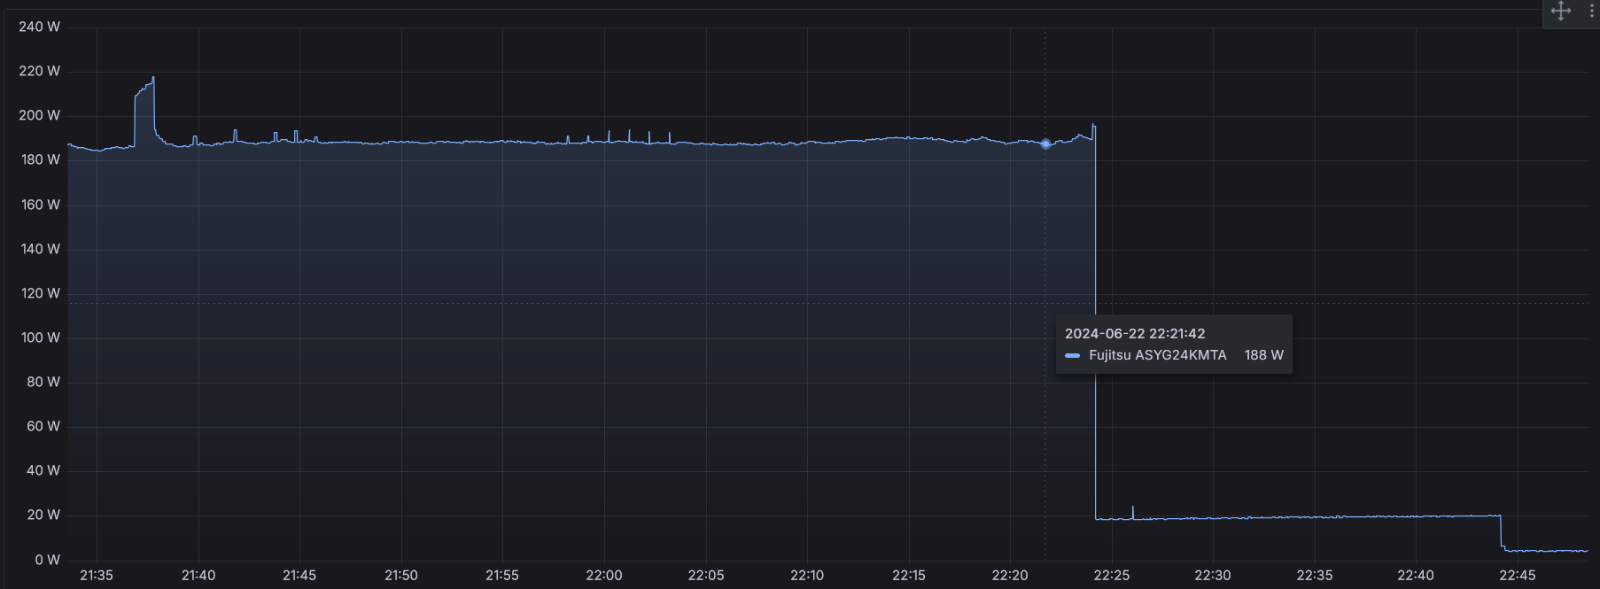This screenshot has width=1600, height=589.
Task: Click the '22:05' time axis label
Action: [x=706, y=575]
